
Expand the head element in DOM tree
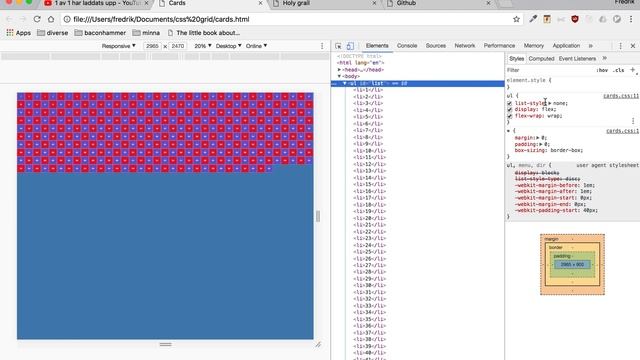[x=339, y=70]
